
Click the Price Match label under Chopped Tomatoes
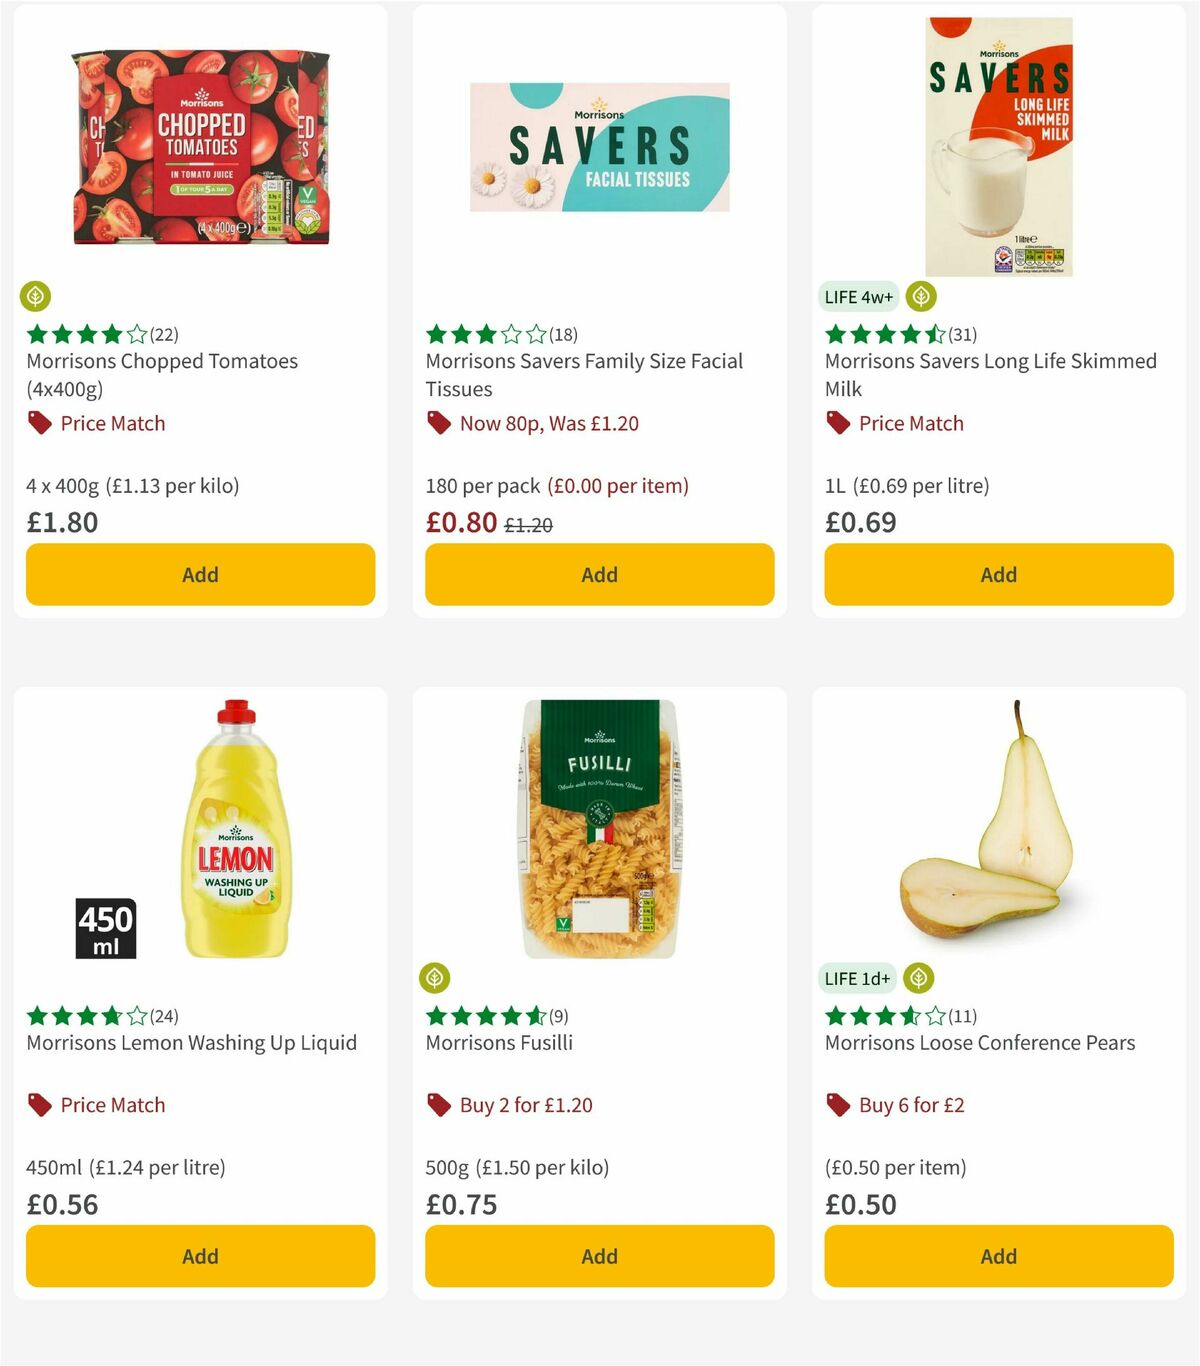[111, 424]
